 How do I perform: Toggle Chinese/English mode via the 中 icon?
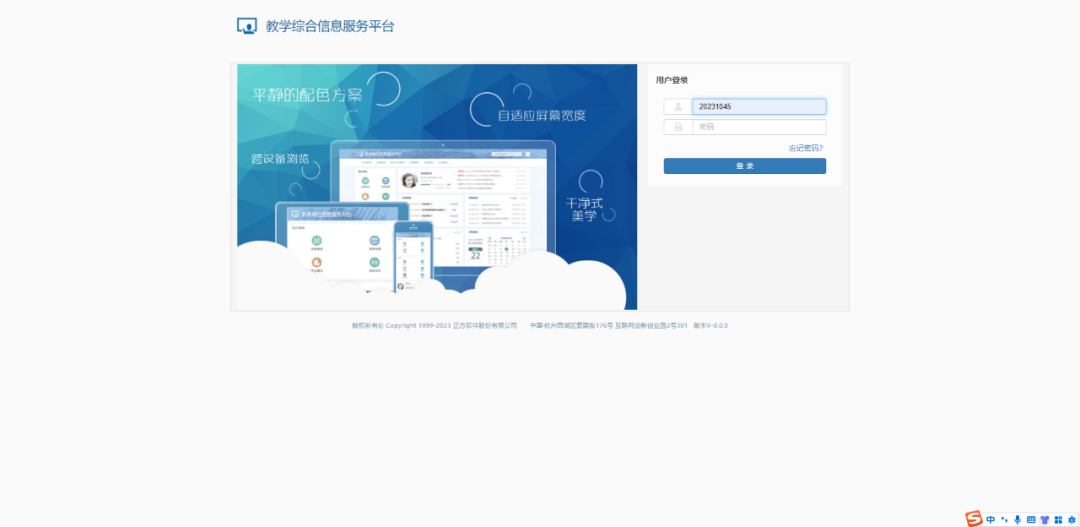click(x=990, y=519)
